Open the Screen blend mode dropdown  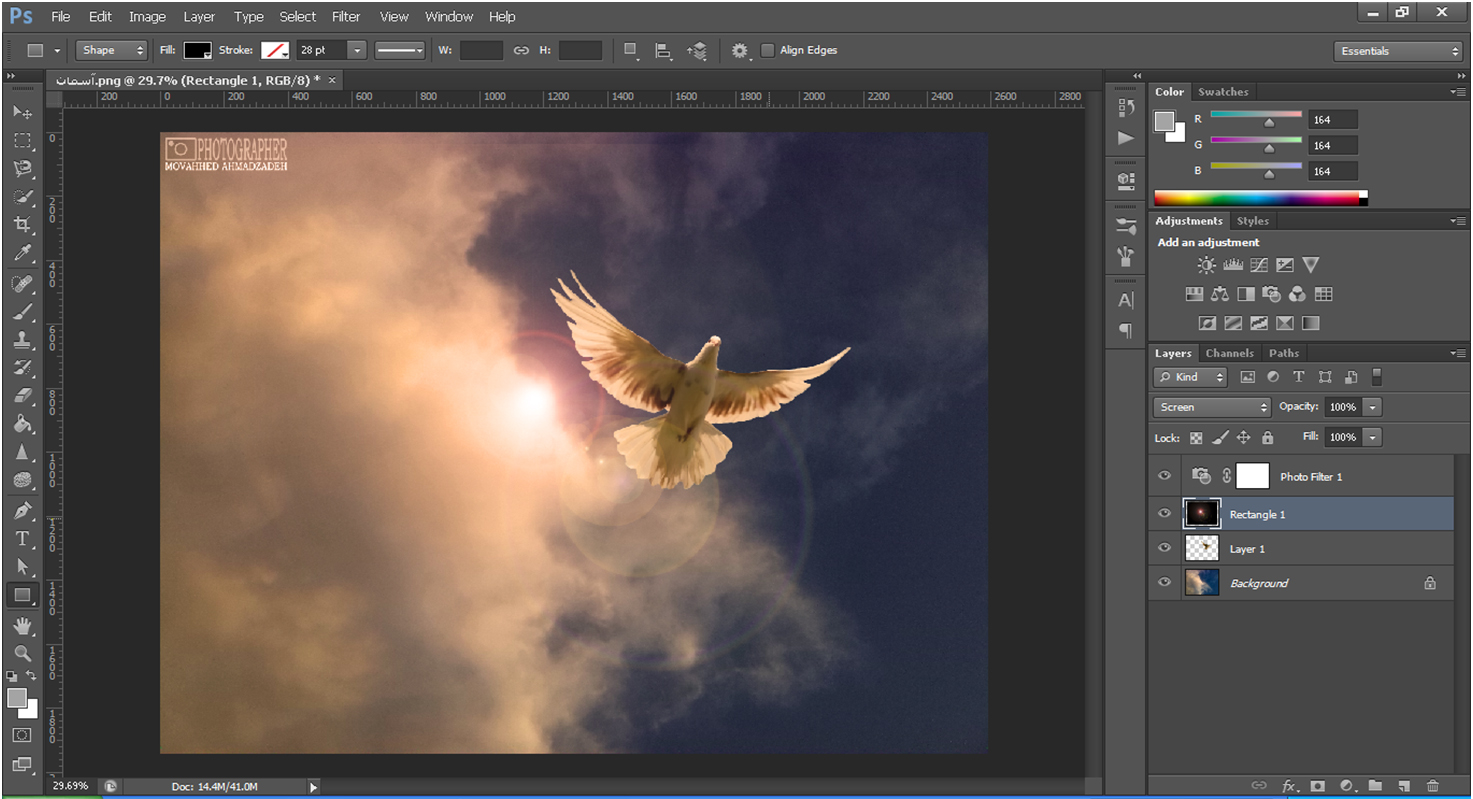click(x=1212, y=407)
